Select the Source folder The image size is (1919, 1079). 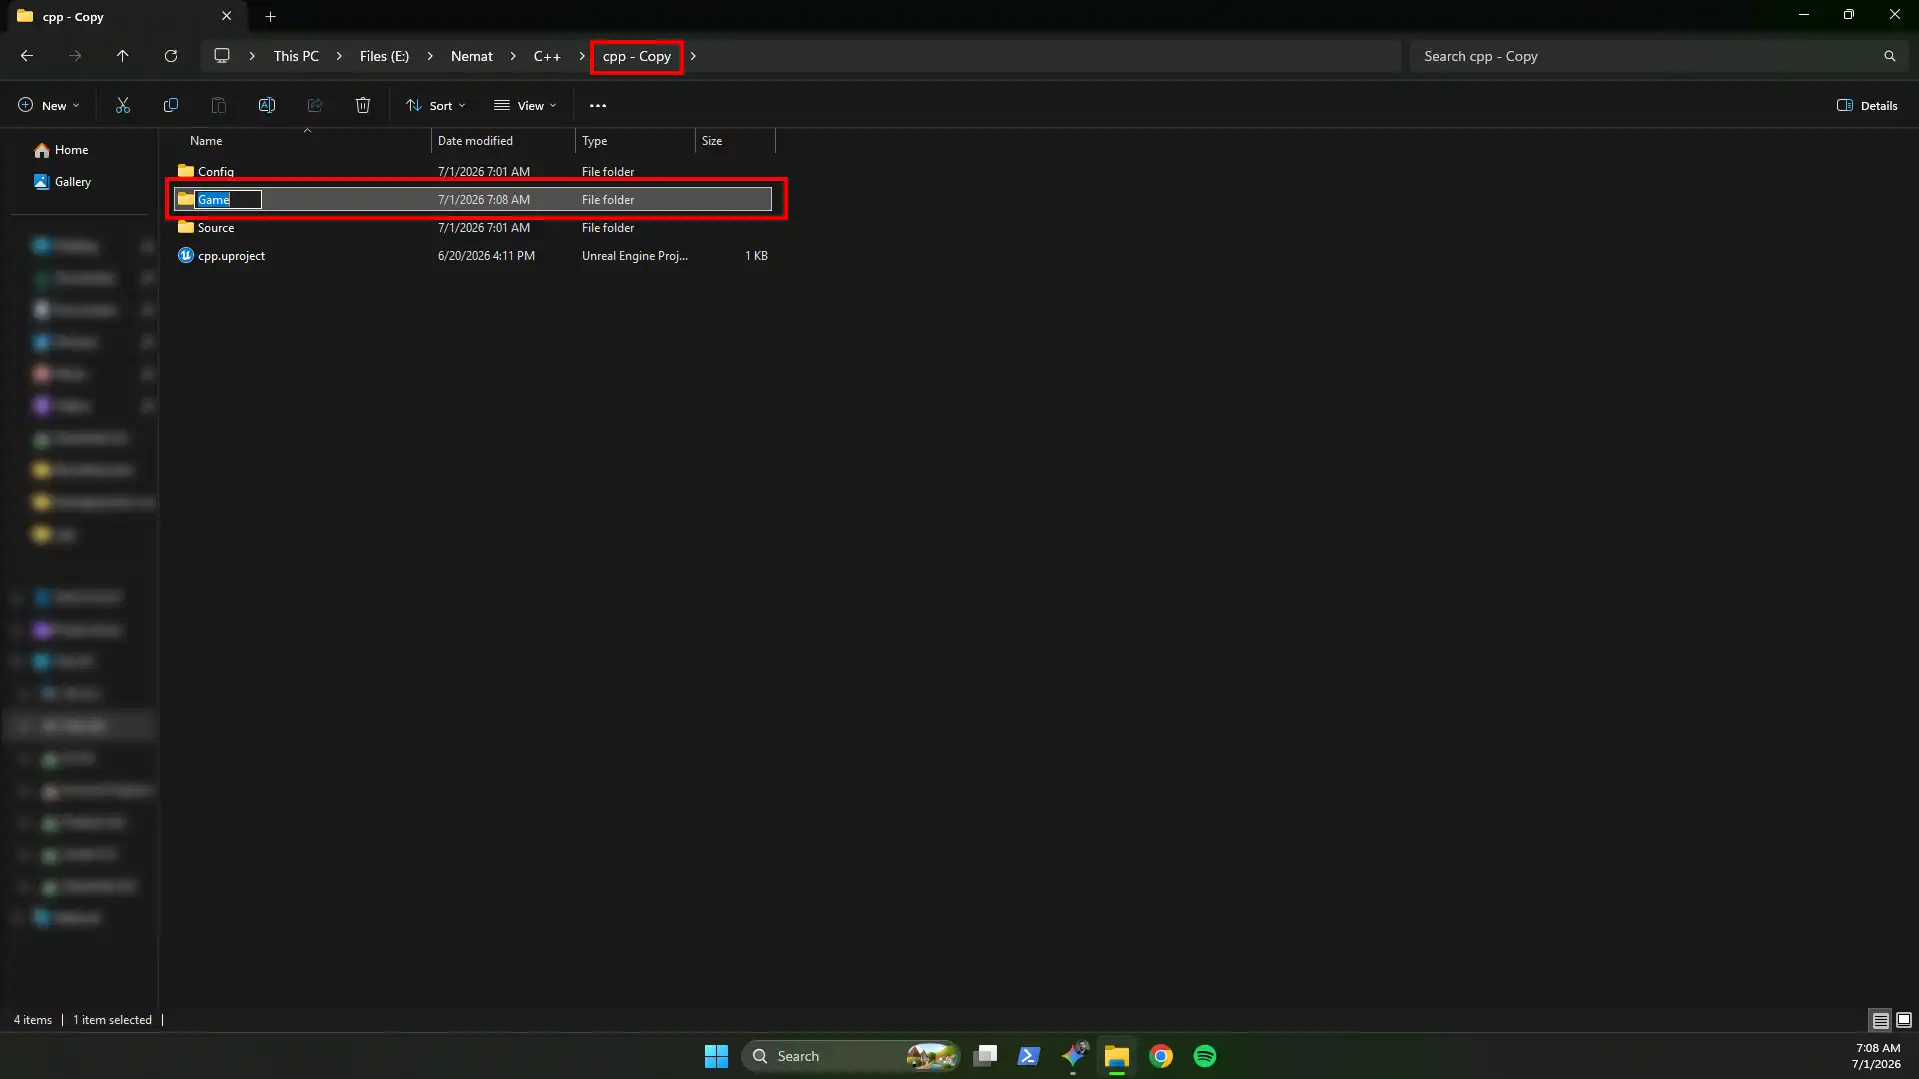pyautogui.click(x=473, y=228)
